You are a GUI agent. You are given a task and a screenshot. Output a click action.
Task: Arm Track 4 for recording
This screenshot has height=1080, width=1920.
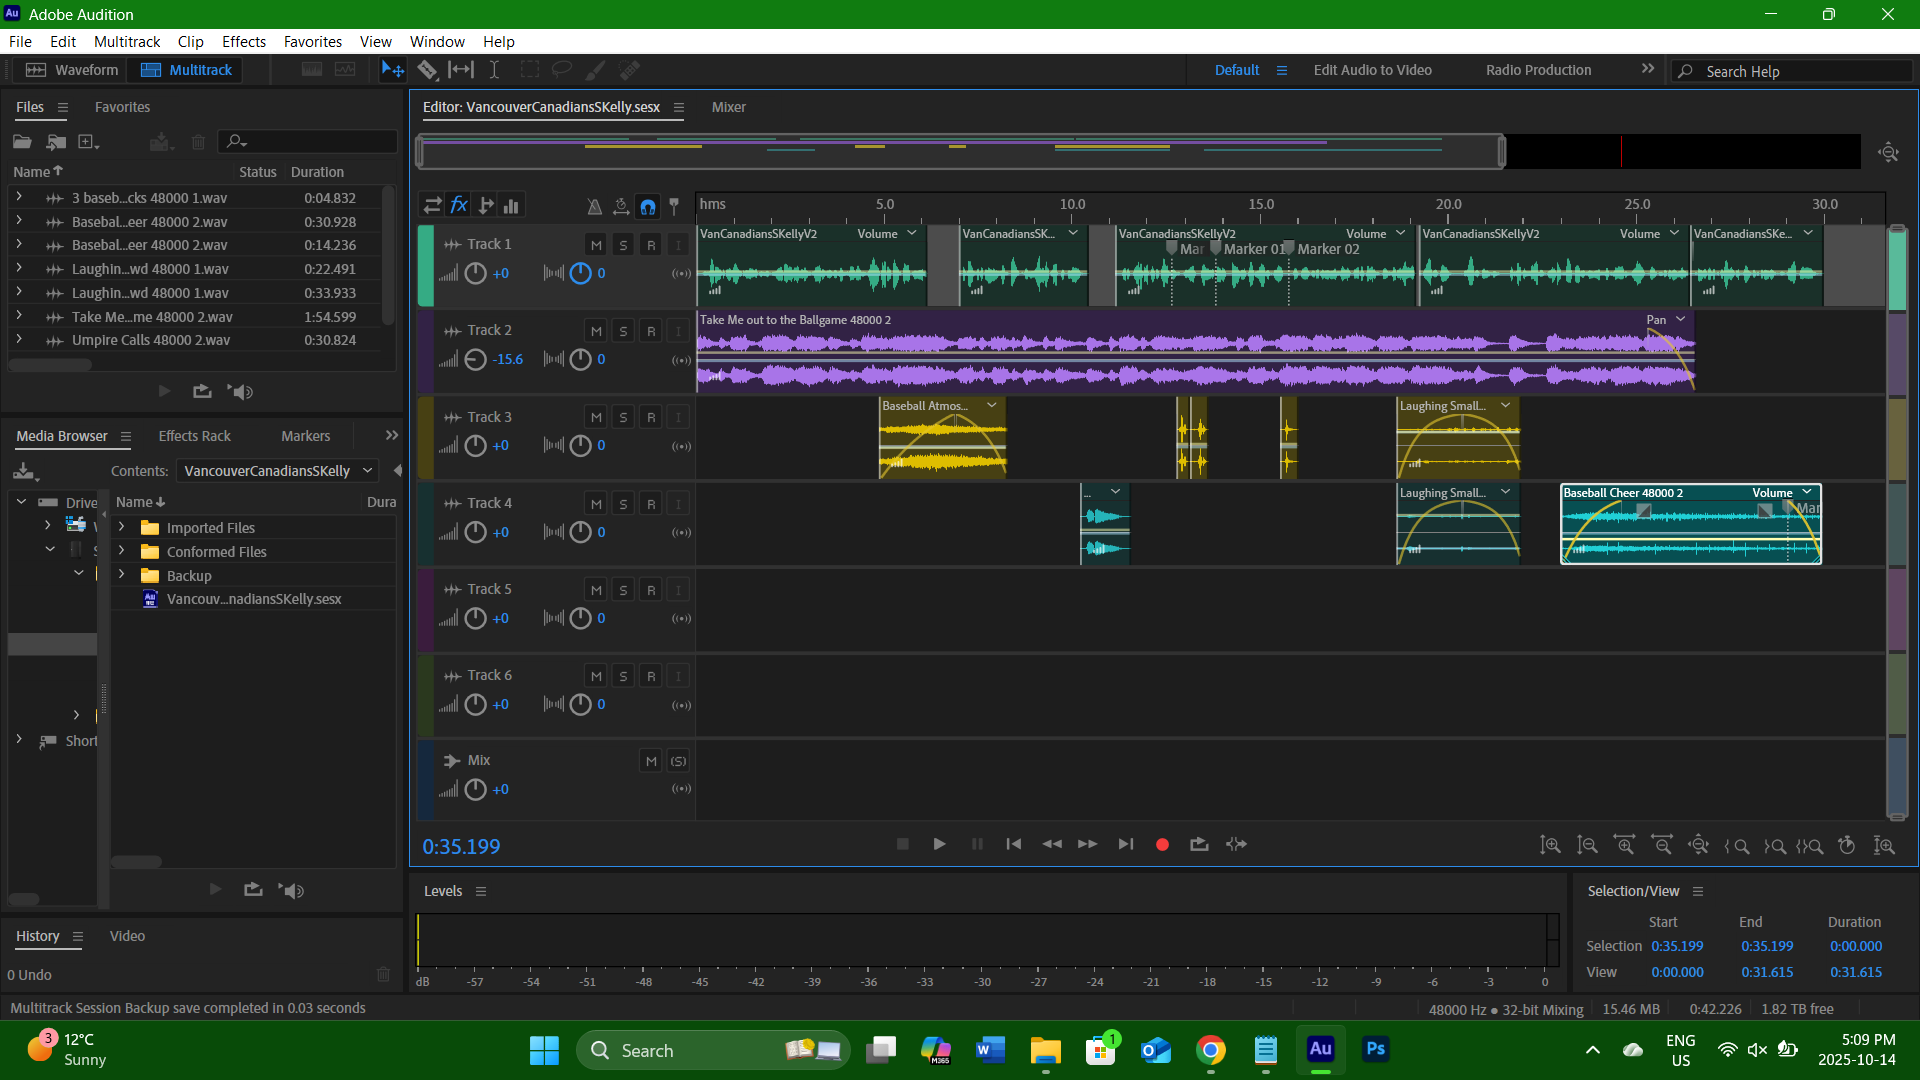click(651, 504)
